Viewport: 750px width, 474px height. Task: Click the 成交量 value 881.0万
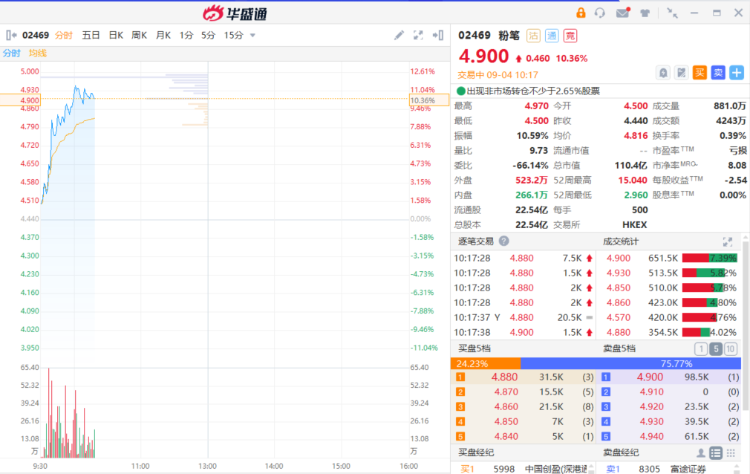click(729, 106)
